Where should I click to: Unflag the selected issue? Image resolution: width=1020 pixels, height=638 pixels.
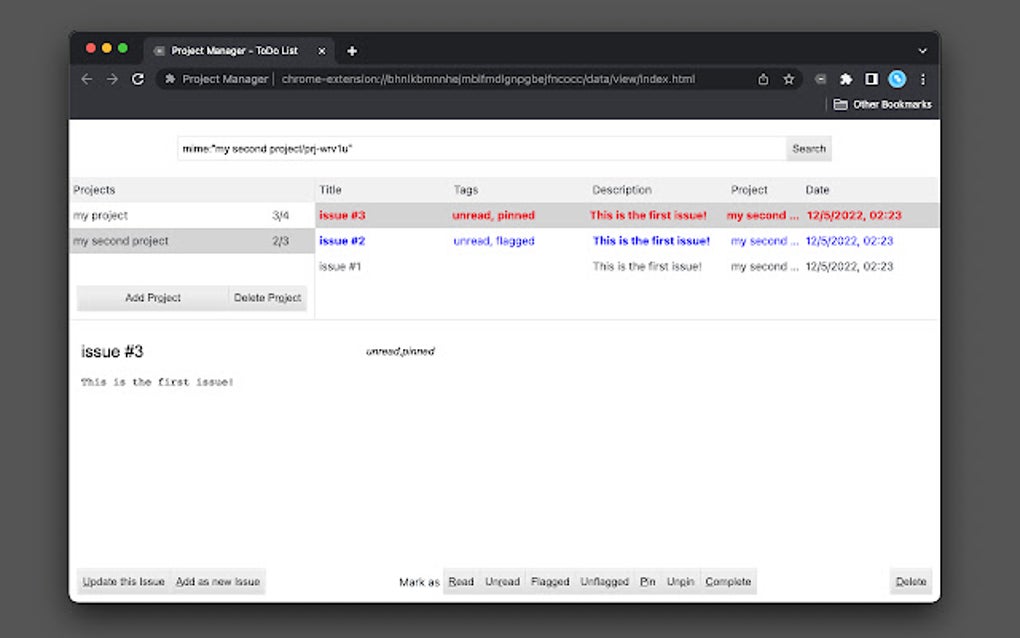[604, 581]
